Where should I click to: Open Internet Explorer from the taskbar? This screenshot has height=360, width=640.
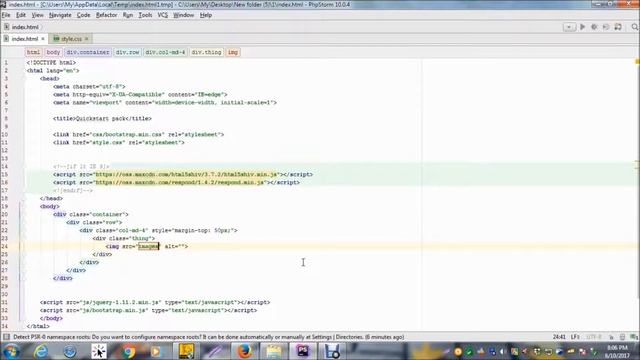pyautogui.click(x=41, y=351)
